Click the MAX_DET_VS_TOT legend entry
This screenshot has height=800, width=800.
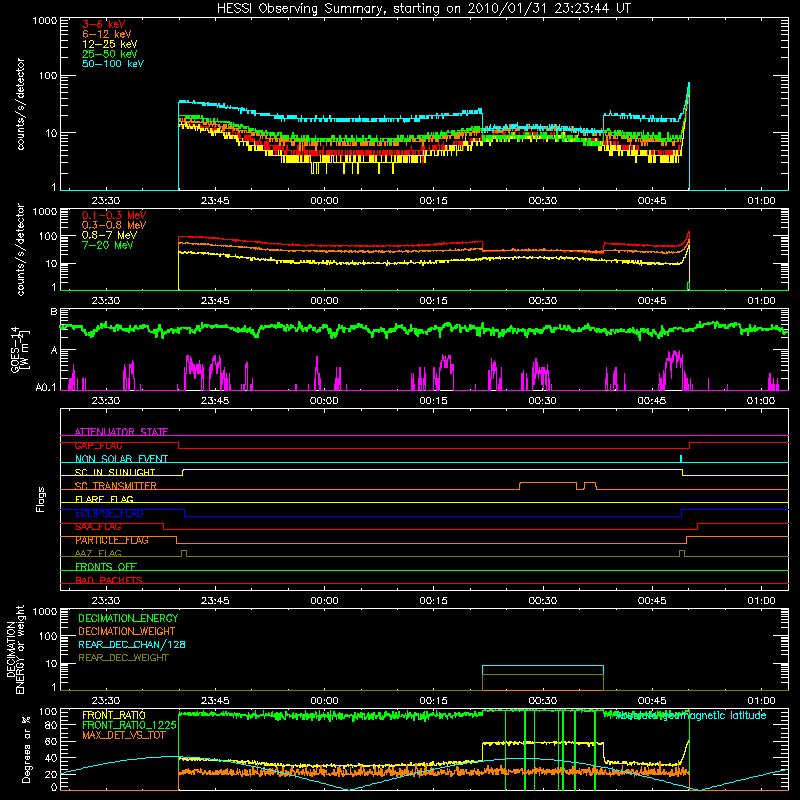123,735
